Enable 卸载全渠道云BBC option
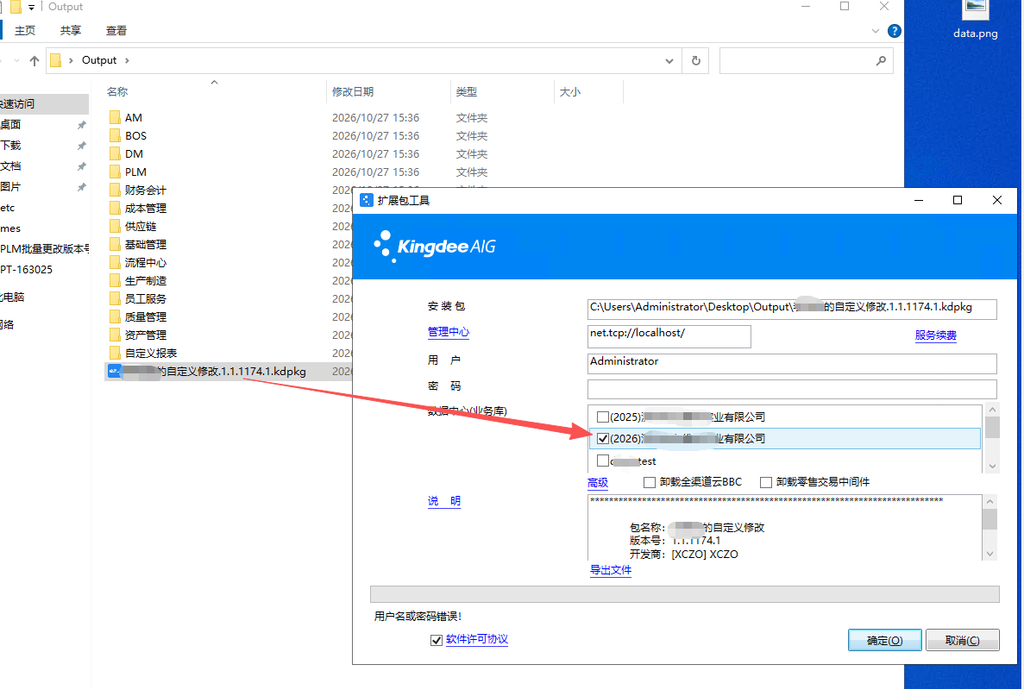This screenshot has height=689, width=1024. [649, 482]
